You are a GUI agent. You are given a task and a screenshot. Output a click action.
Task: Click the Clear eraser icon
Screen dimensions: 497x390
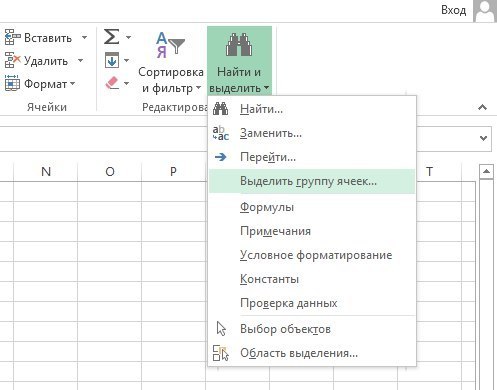tap(112, 83)
